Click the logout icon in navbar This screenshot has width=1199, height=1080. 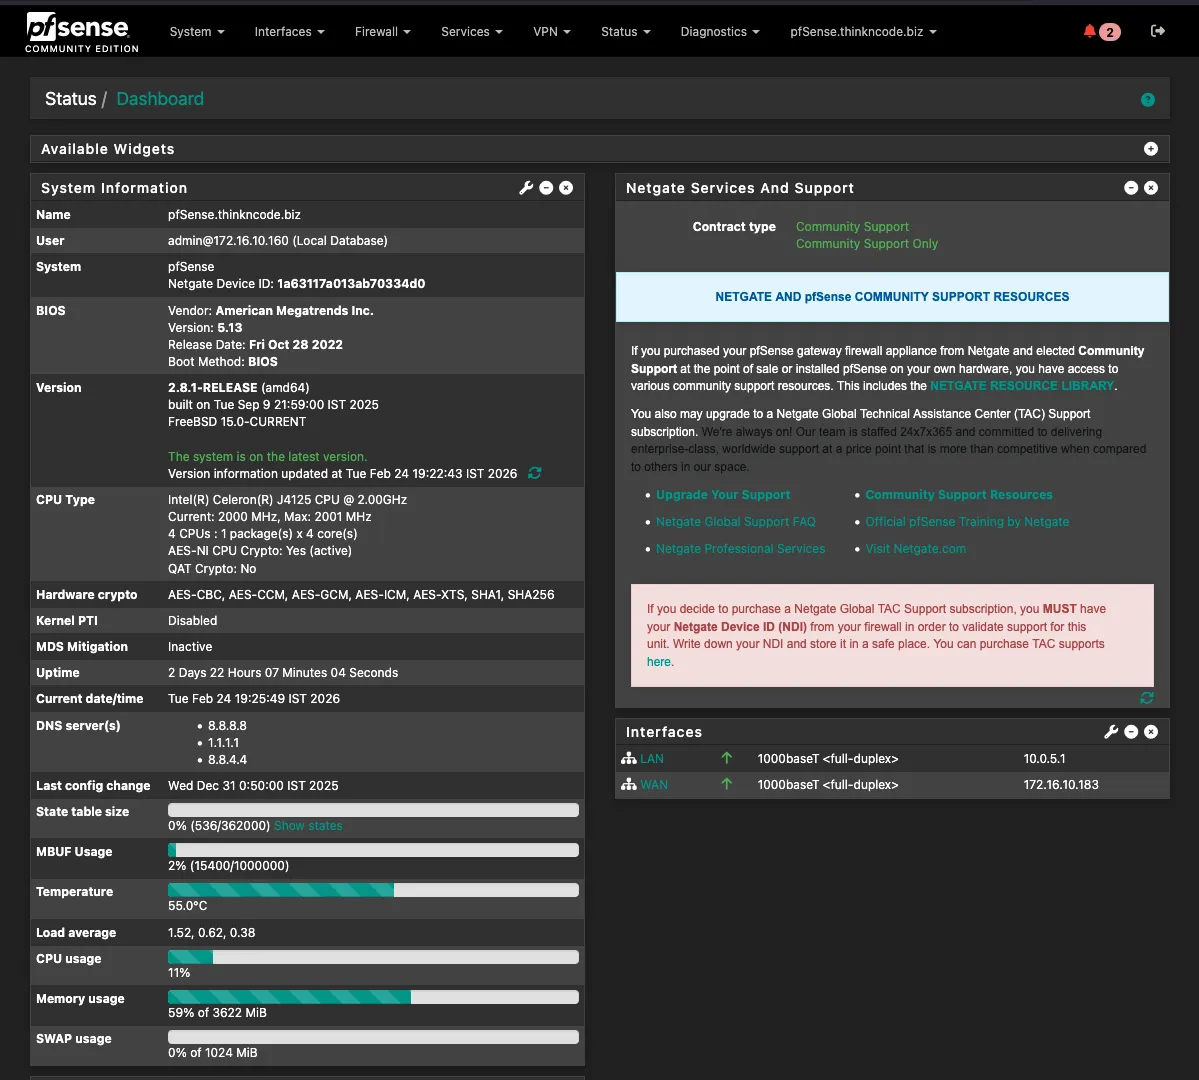point(1158,31)
